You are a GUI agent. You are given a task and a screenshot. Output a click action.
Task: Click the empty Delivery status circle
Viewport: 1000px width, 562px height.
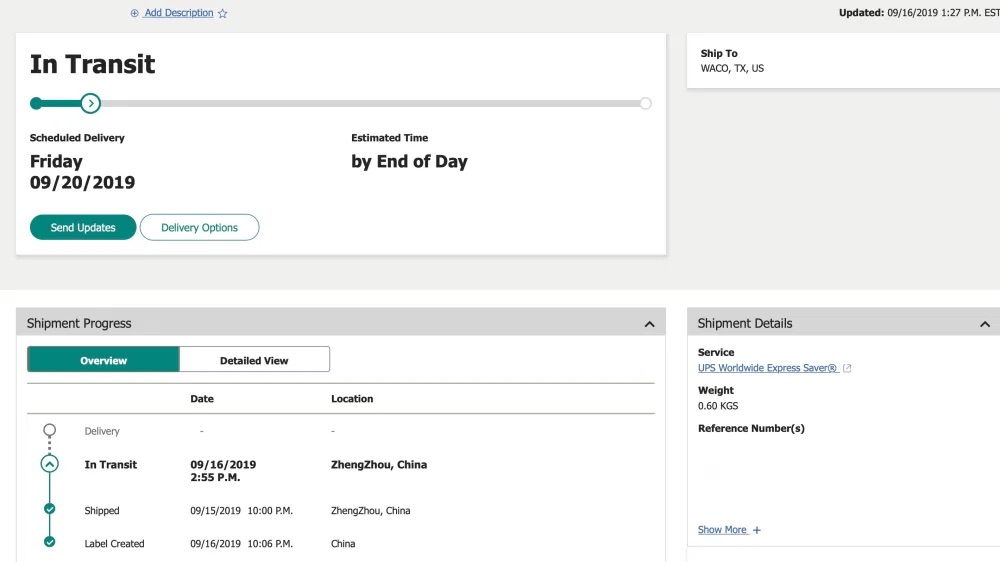pyautogui.click(x=50, y=430)
